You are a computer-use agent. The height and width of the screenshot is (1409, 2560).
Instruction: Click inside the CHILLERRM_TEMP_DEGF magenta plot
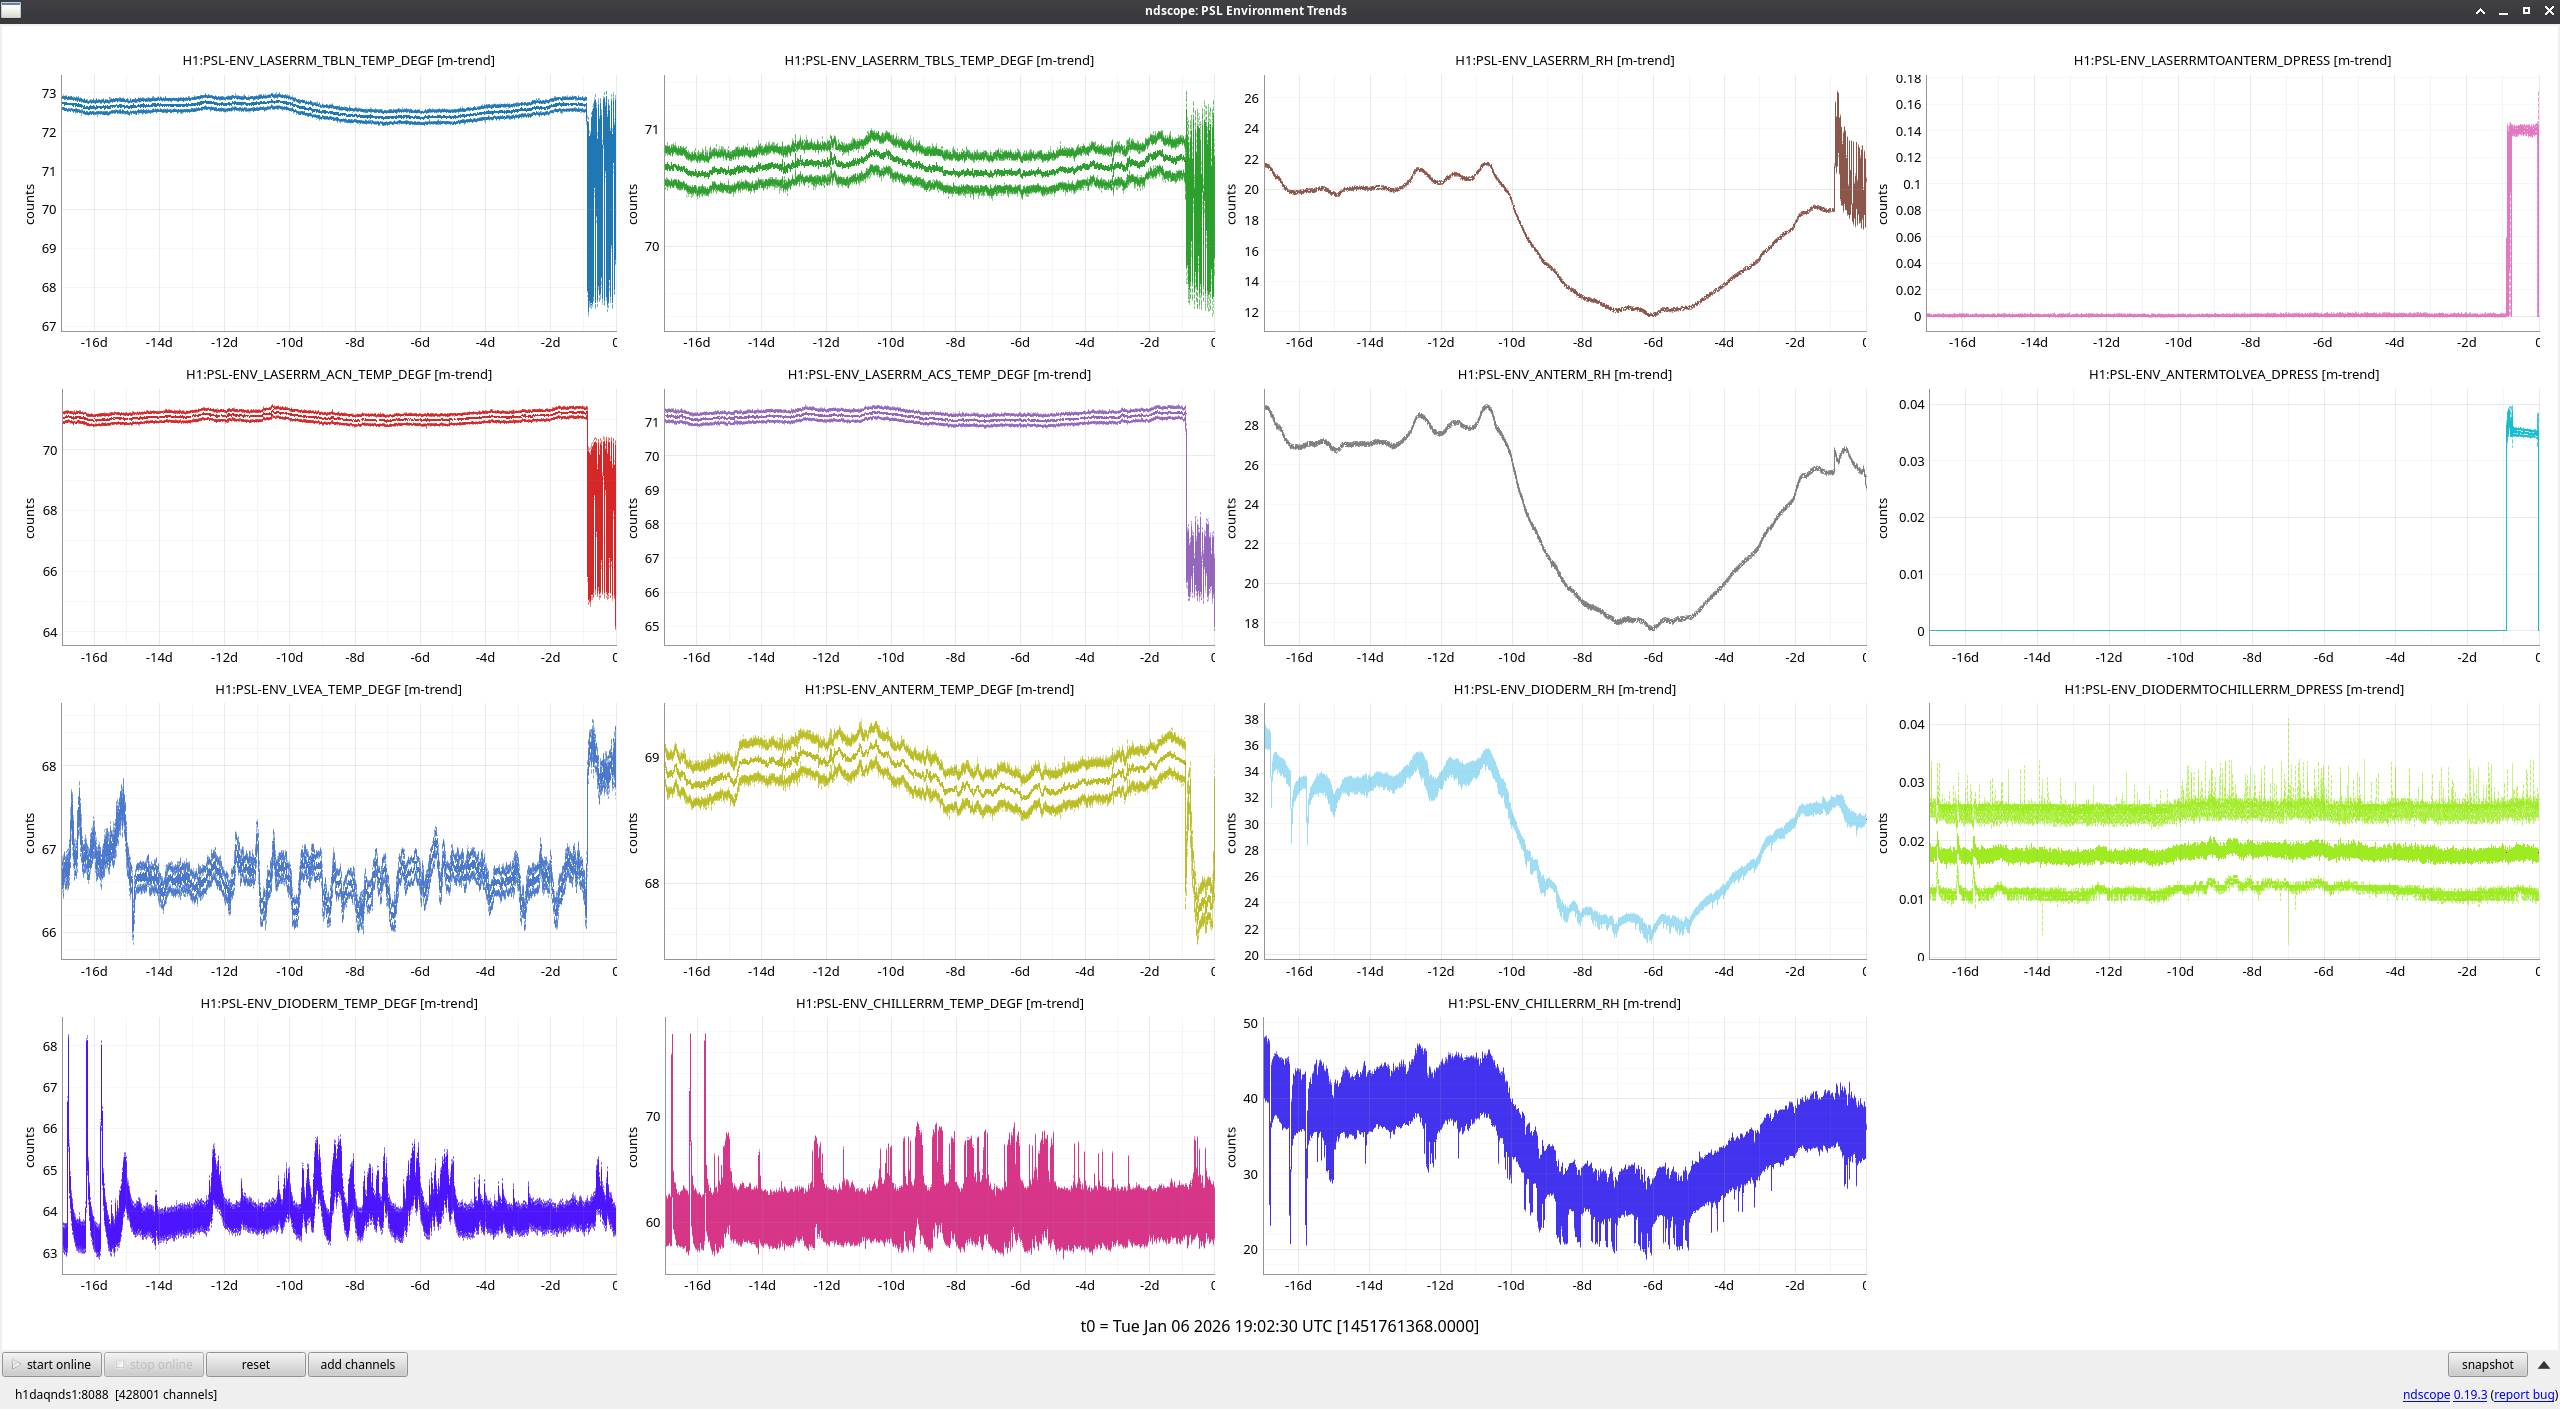(940, 1145)
